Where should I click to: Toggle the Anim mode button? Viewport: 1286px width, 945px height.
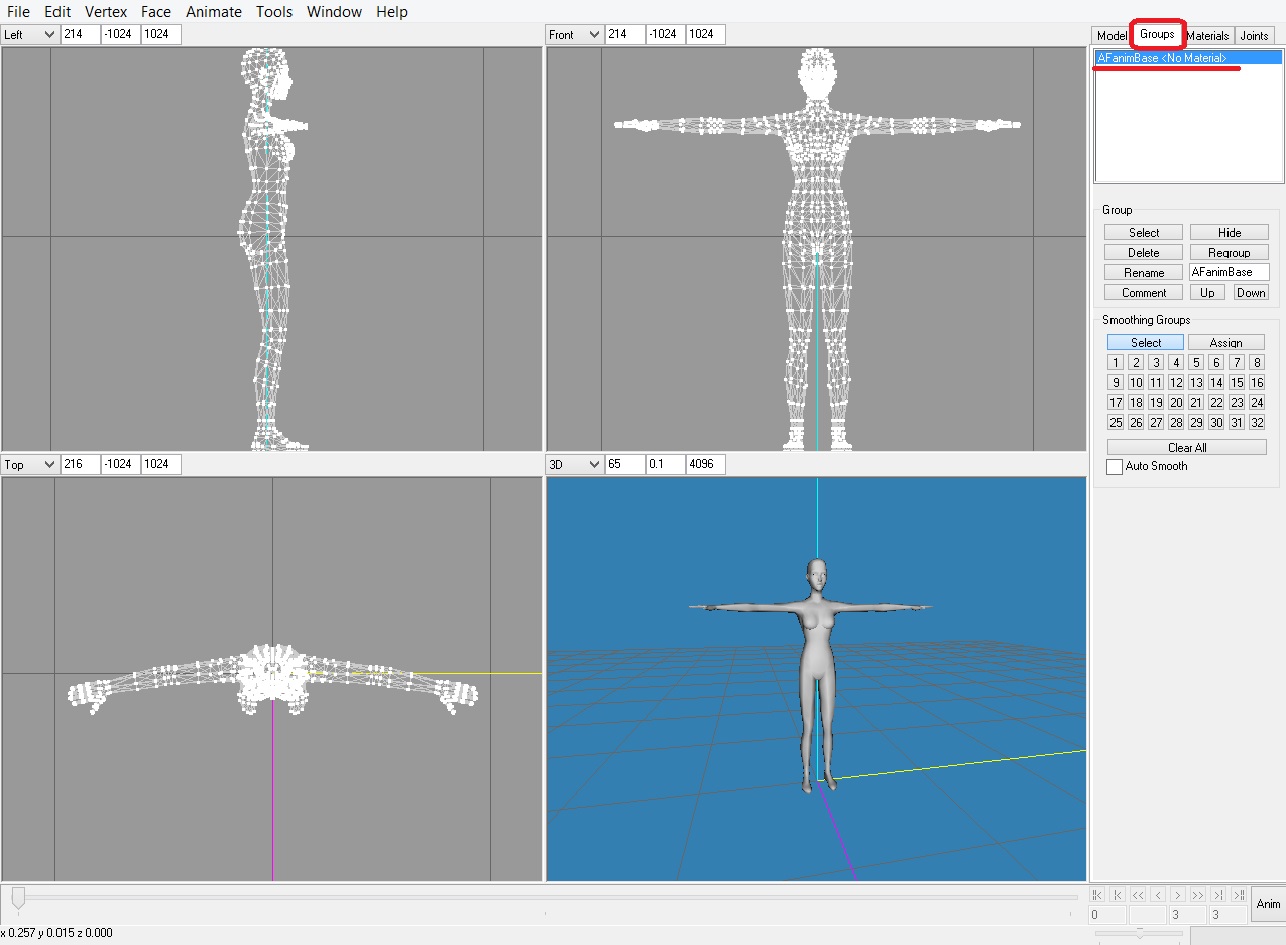point(1268,904)
